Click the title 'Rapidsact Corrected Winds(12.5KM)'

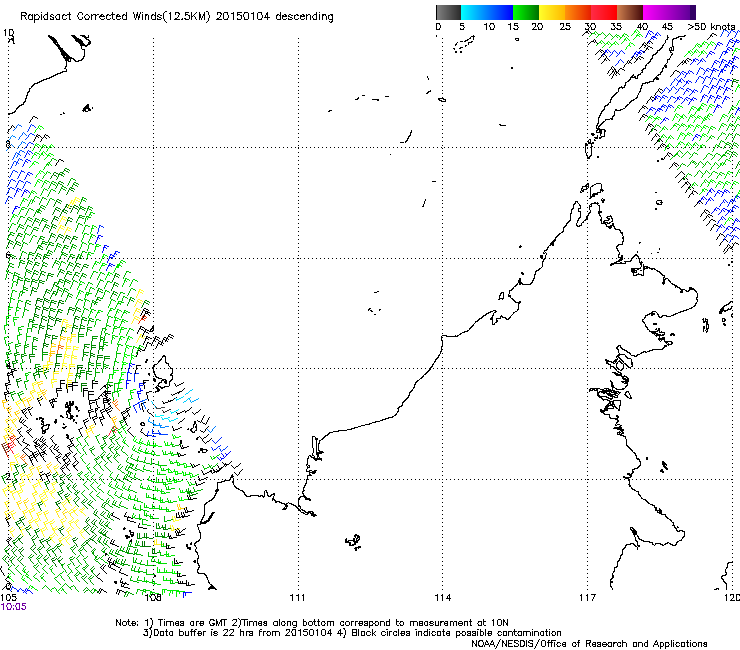tap(115, 17)
